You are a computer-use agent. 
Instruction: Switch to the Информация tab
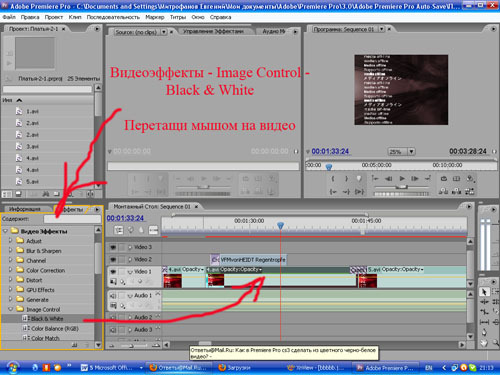(25, 209)
